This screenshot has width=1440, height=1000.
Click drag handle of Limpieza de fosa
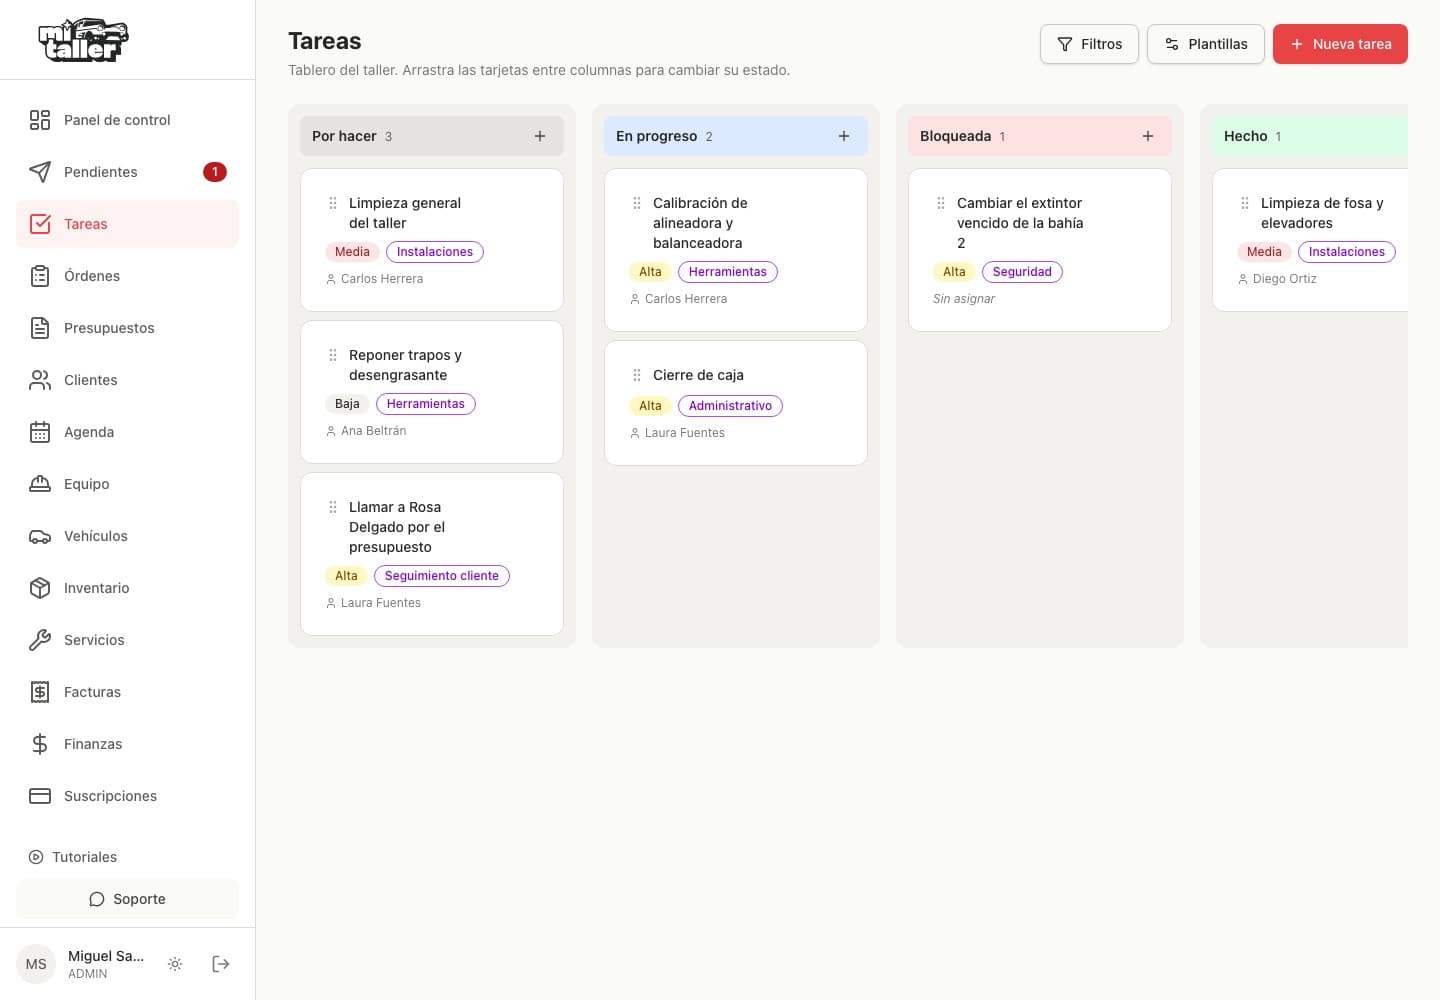(x=1245, y=203)
